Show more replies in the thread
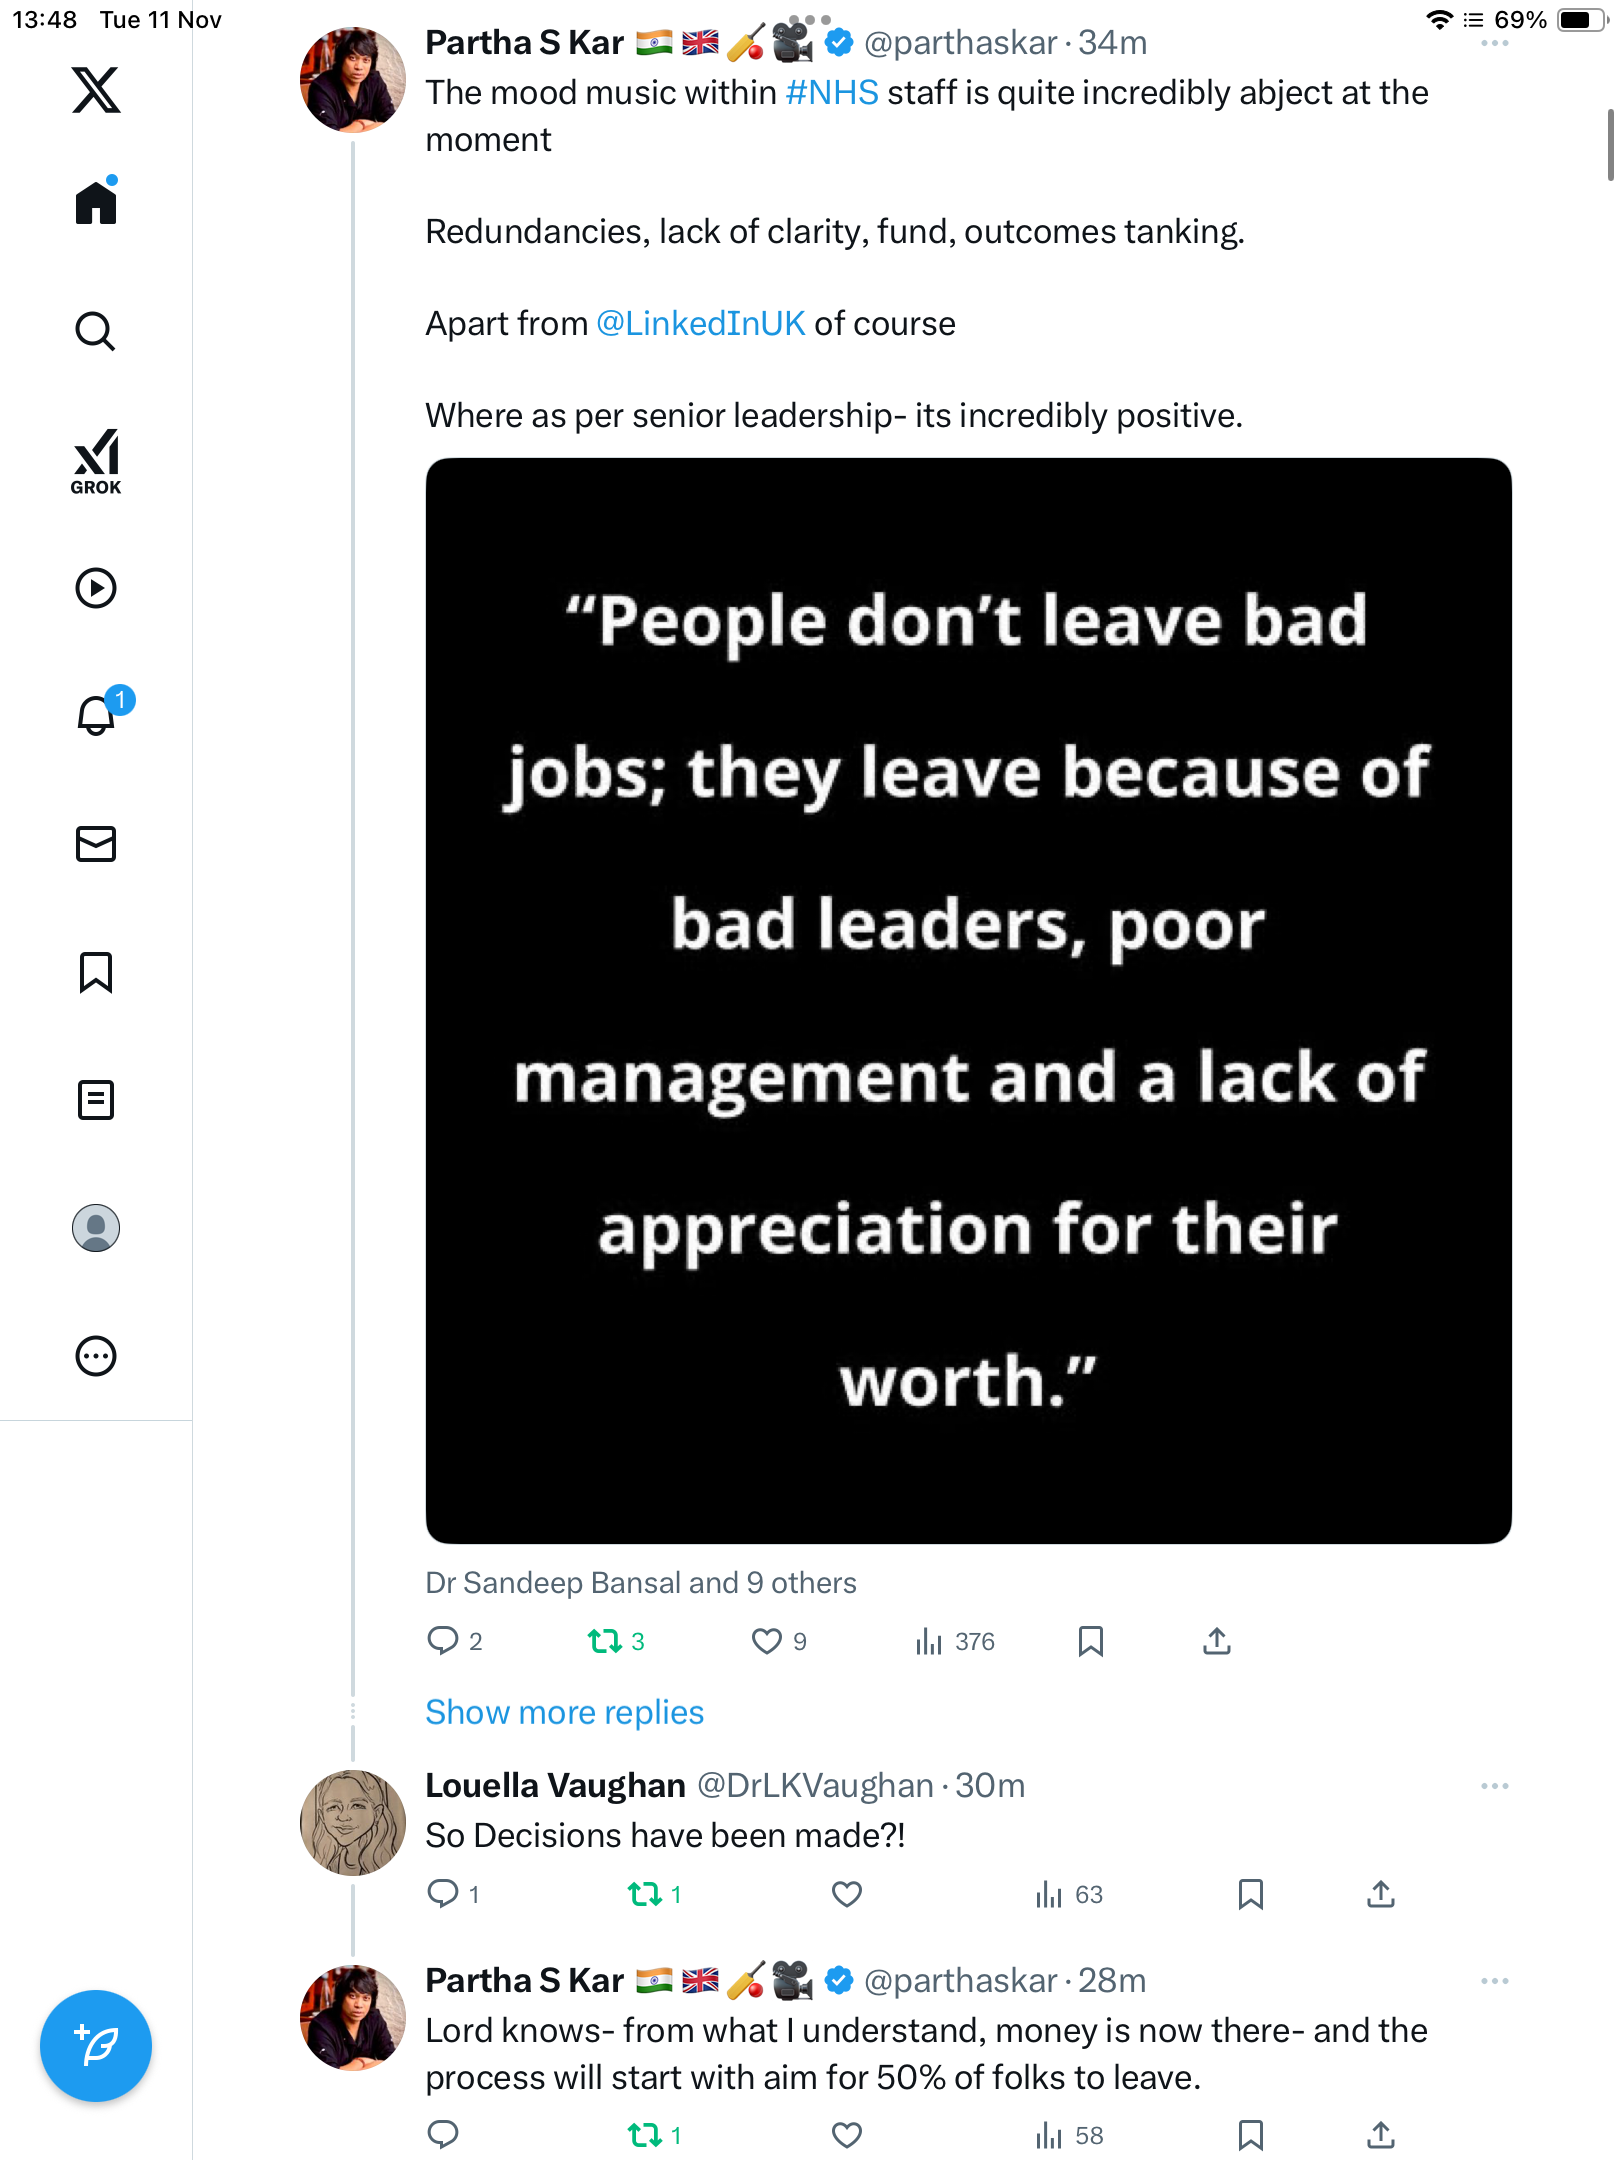The image size is (1620, 2160). (564, 1713)
